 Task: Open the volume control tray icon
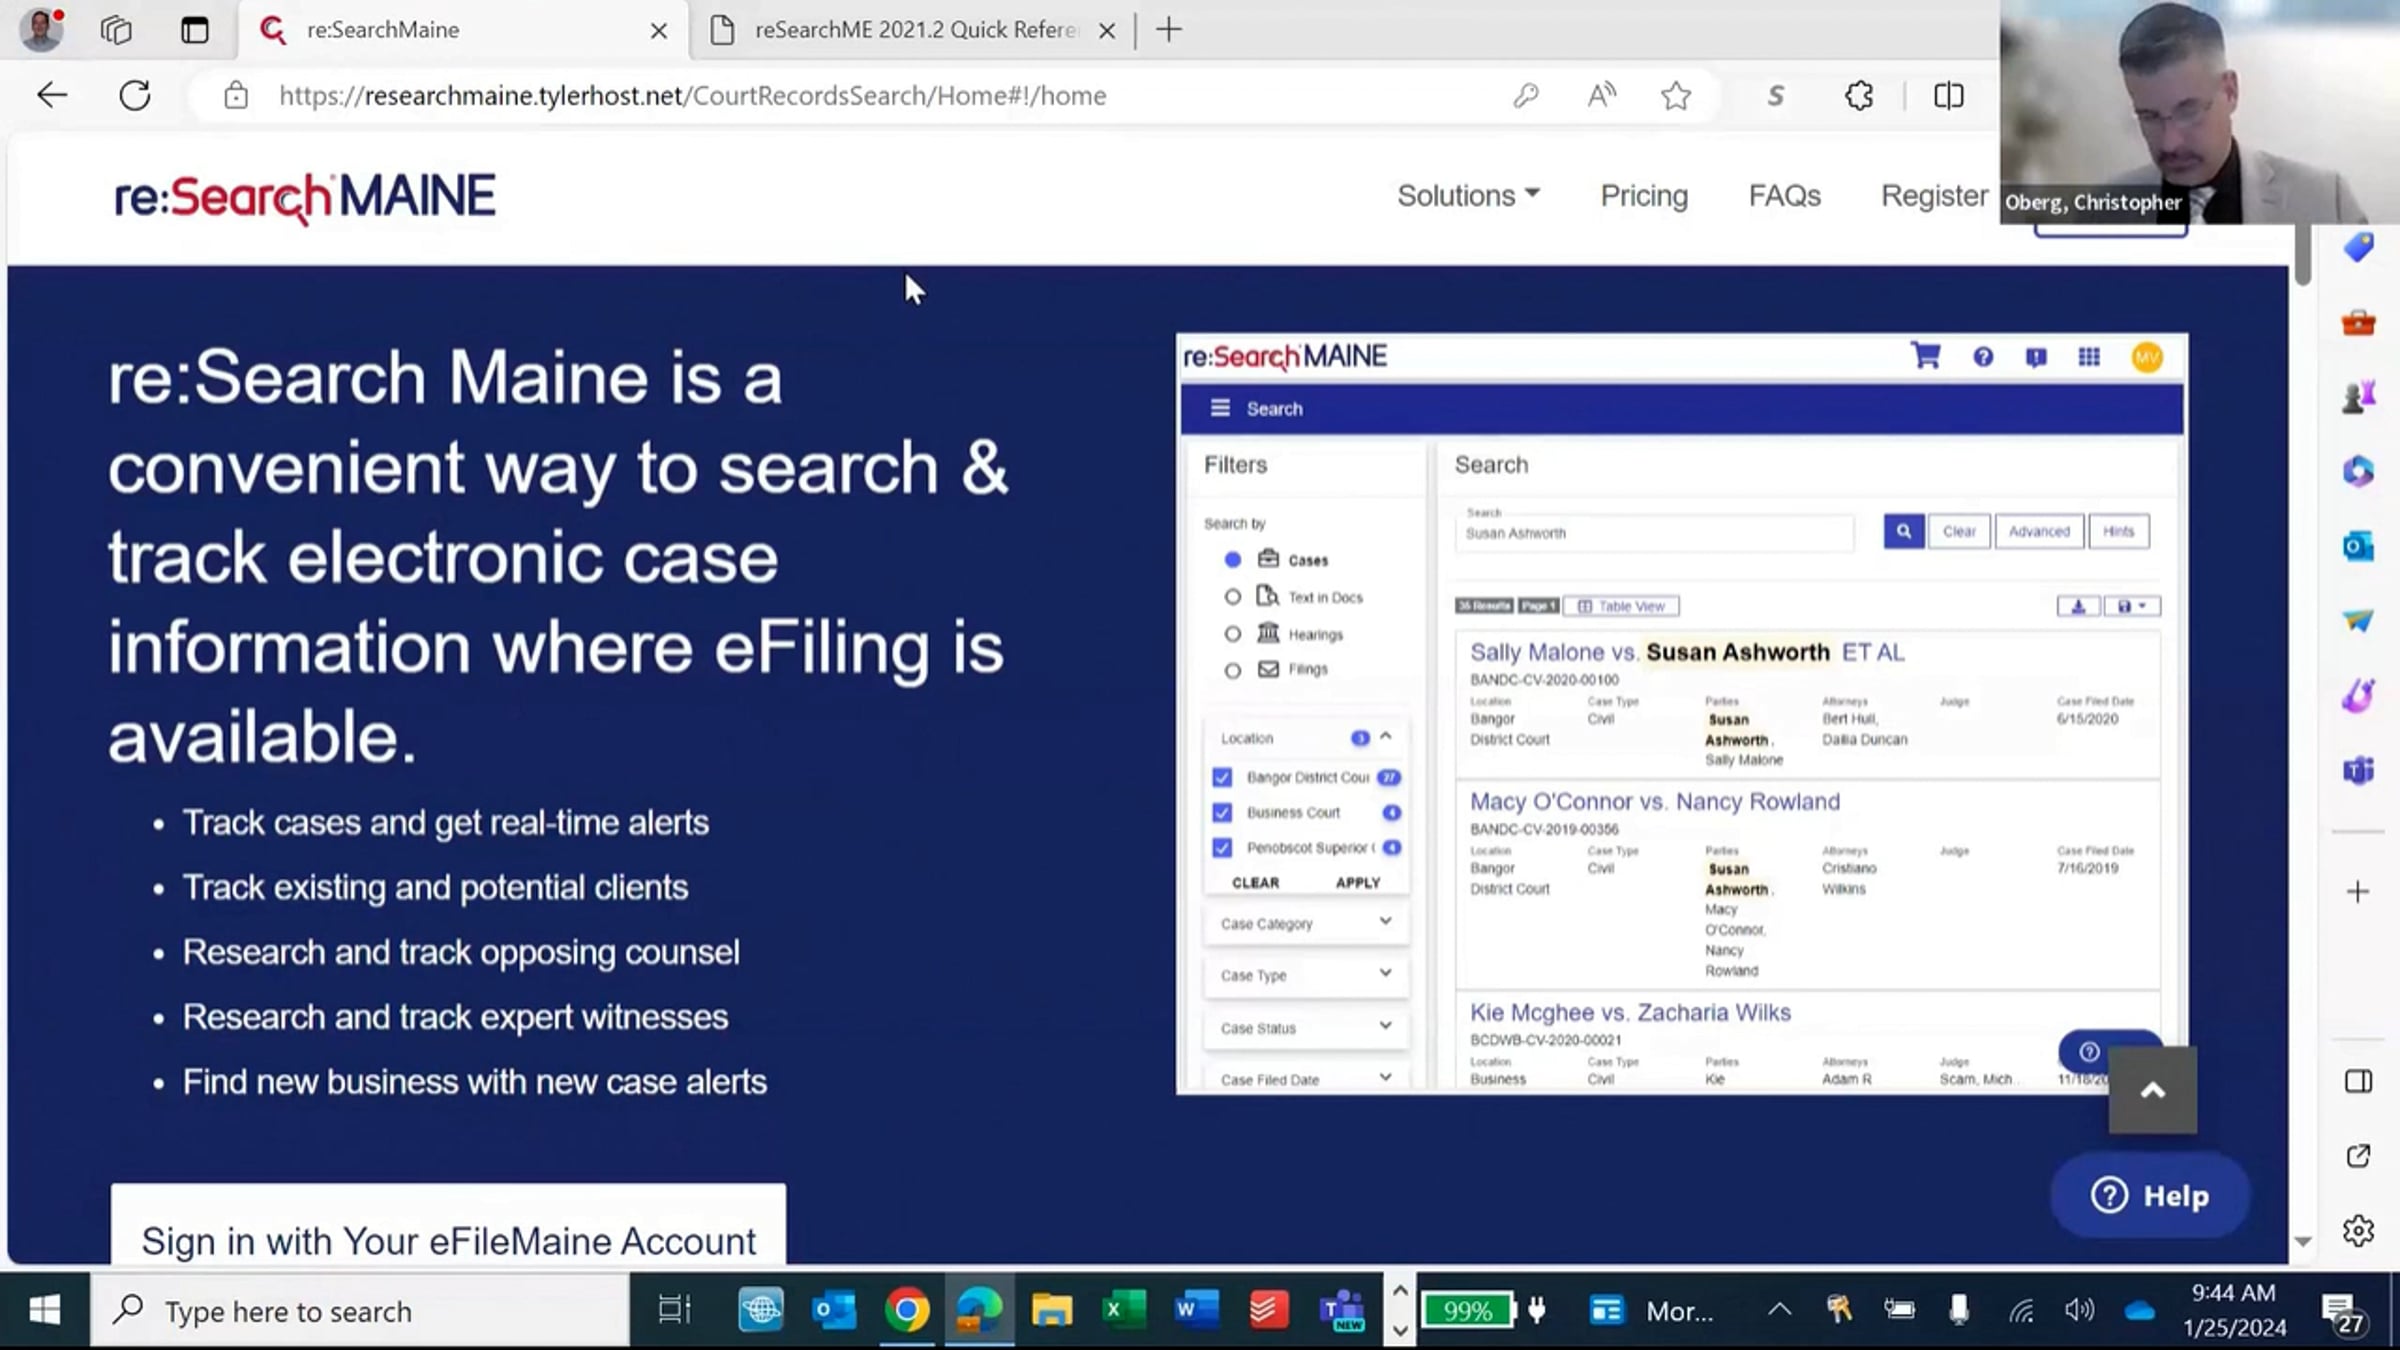pyautogui.click(x=2079, y=1309)
